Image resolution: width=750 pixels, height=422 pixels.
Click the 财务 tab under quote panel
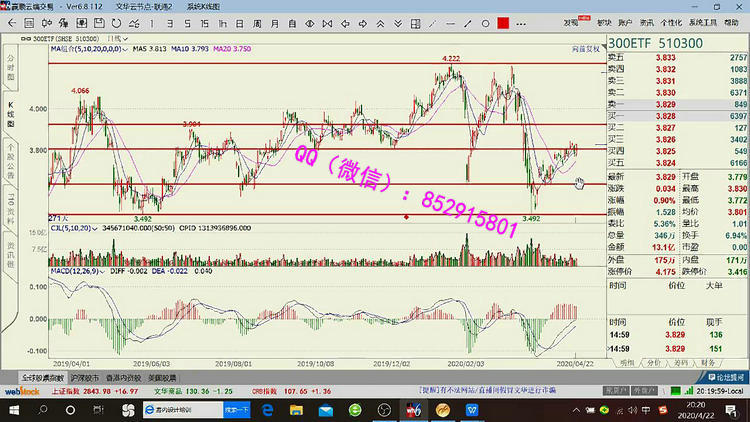coord(707,364)
